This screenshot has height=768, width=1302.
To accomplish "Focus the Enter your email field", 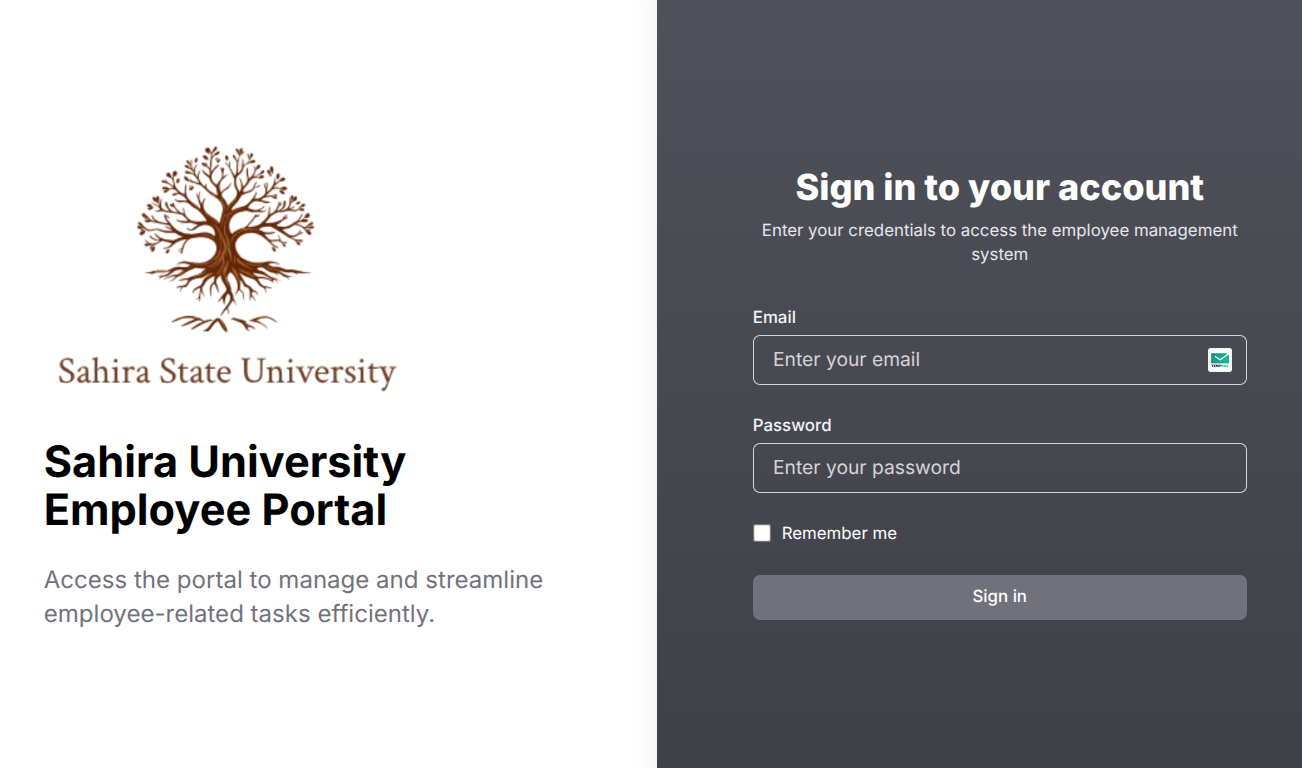I will click(1000, 360).
